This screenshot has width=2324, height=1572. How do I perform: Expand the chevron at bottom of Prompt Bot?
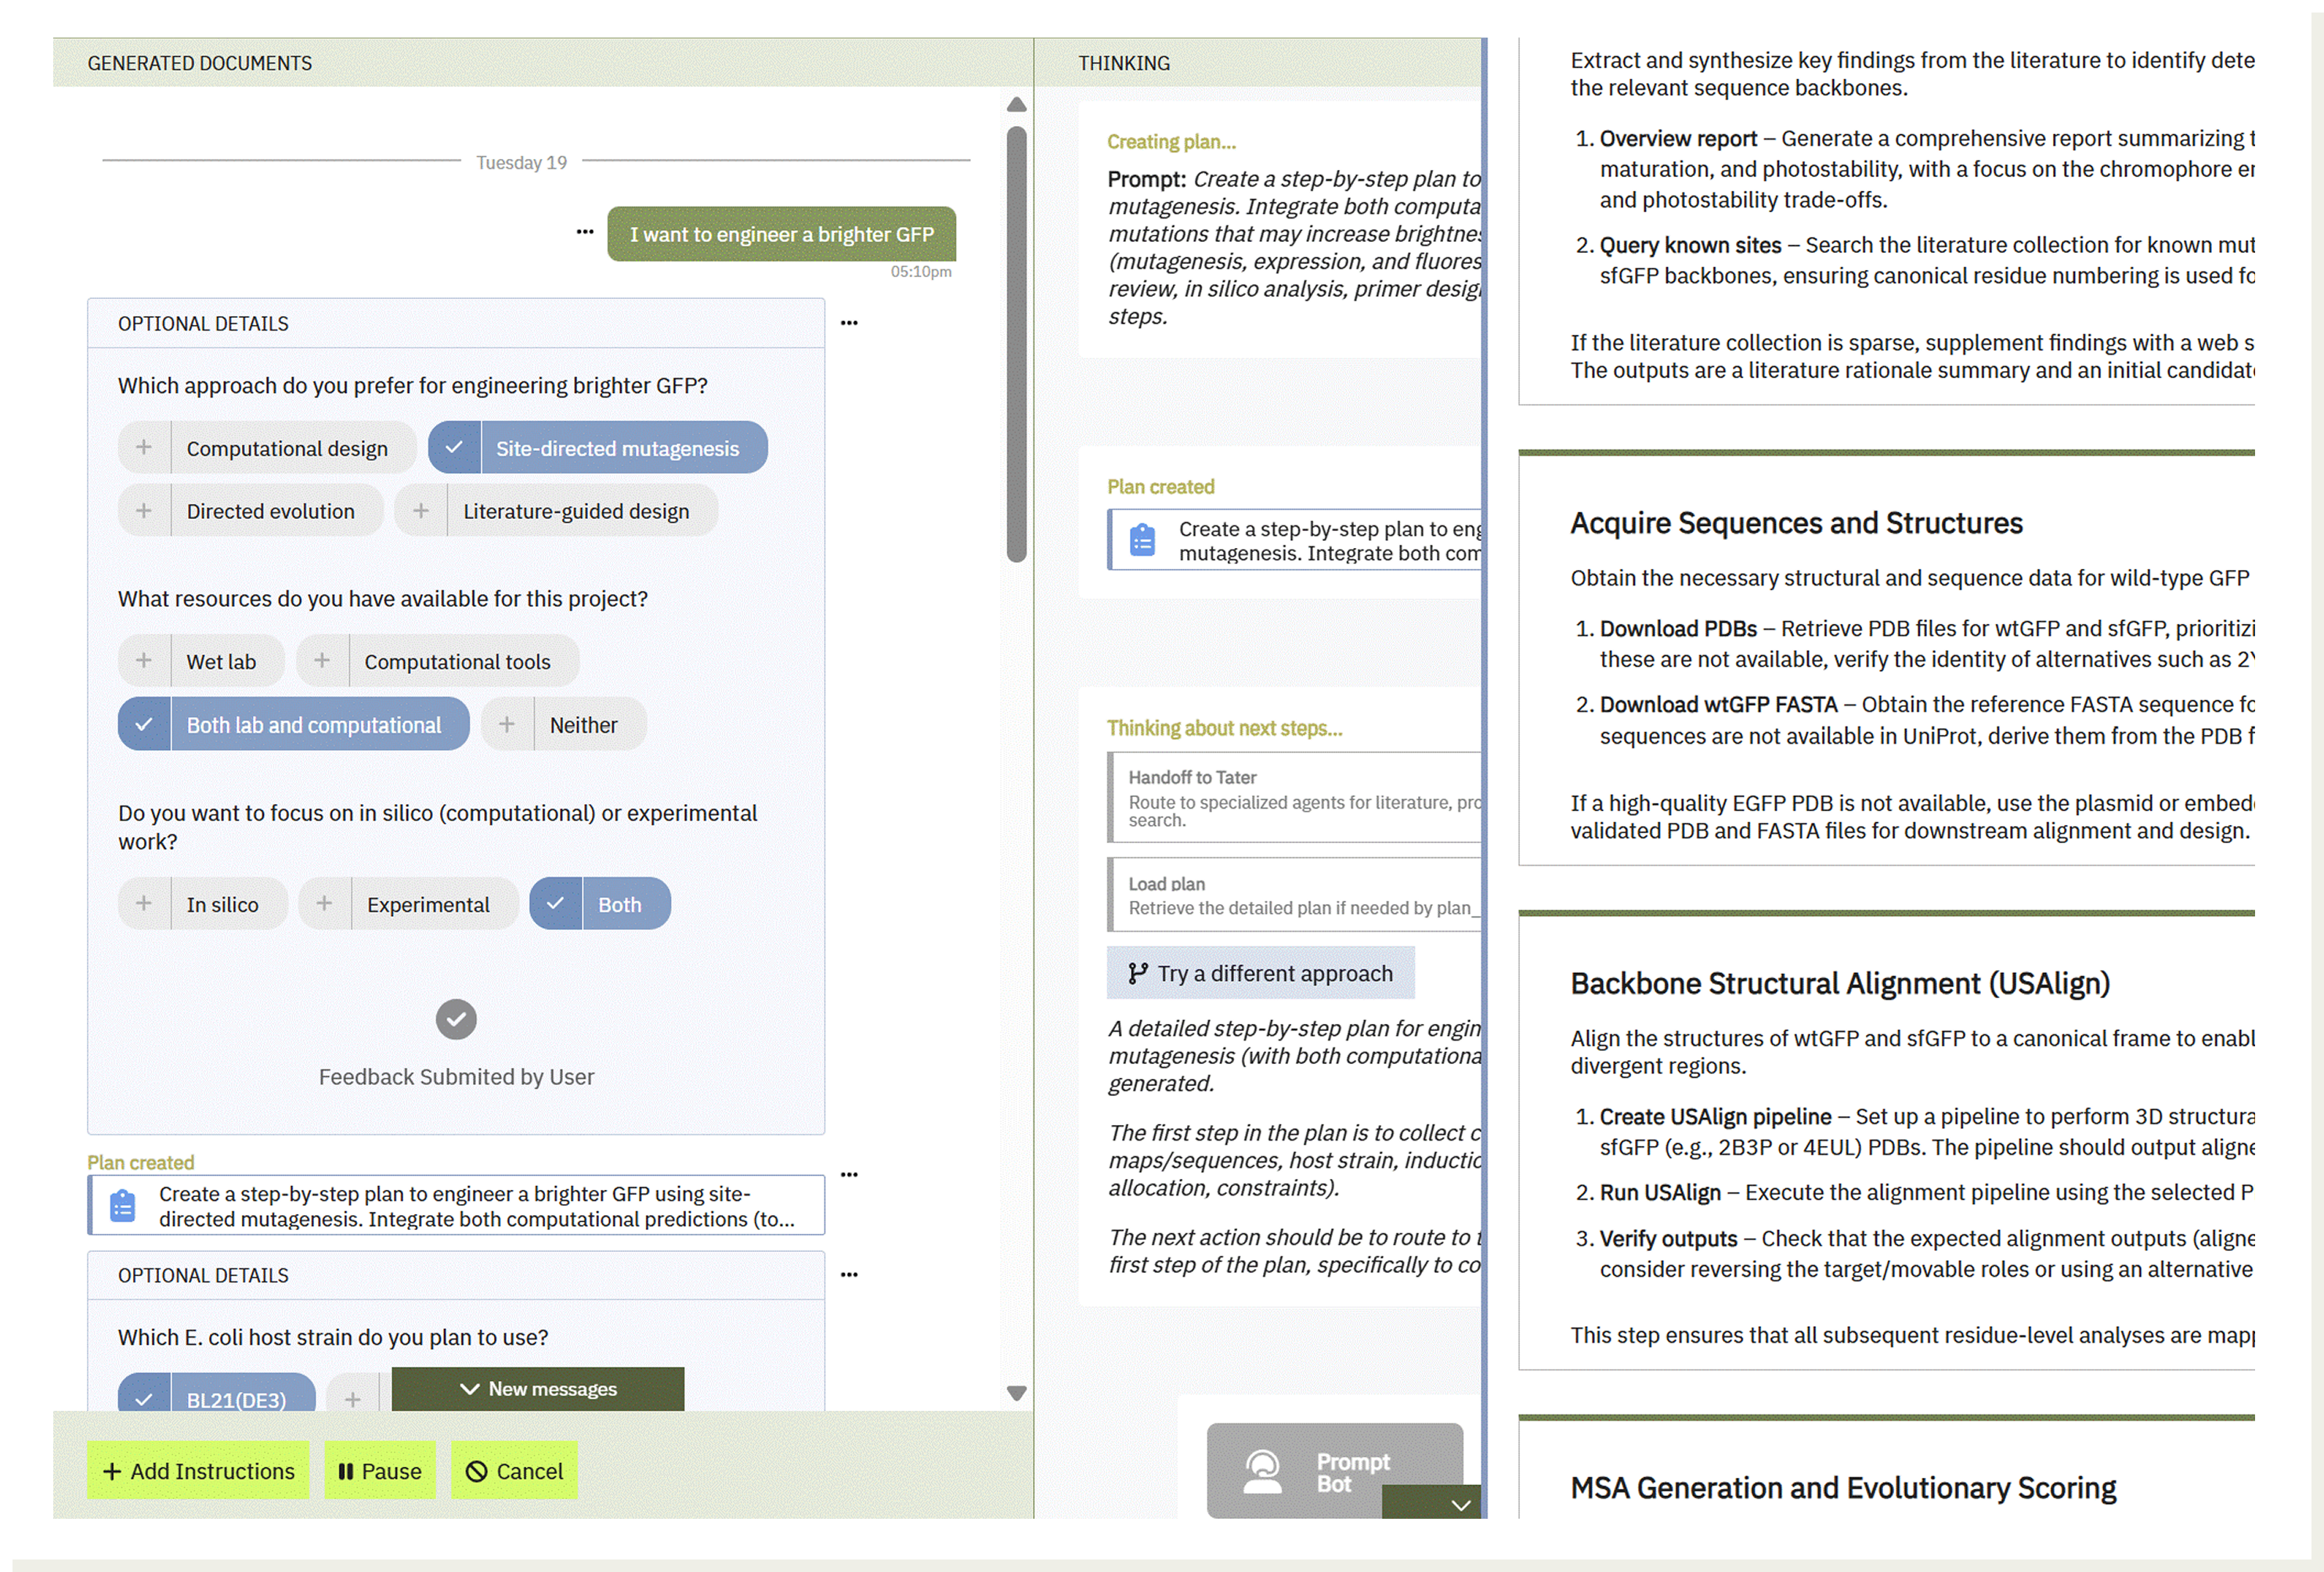tap(1460, 1505)
